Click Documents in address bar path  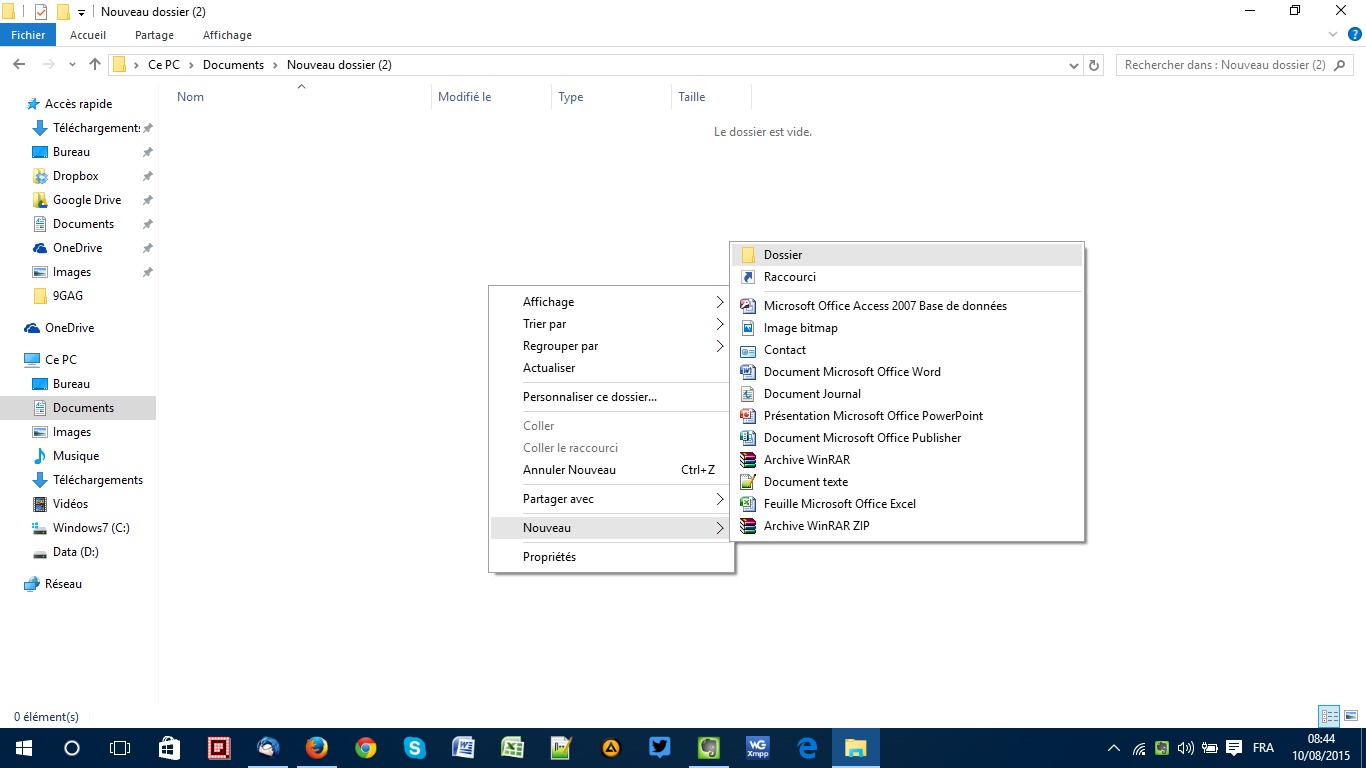pos(233,65)
